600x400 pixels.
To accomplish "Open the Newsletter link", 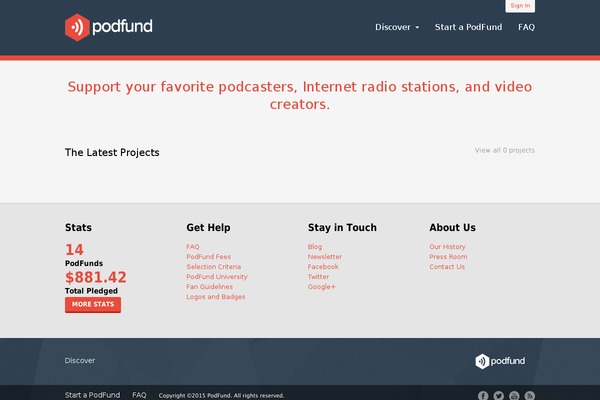I will [325, 256].
